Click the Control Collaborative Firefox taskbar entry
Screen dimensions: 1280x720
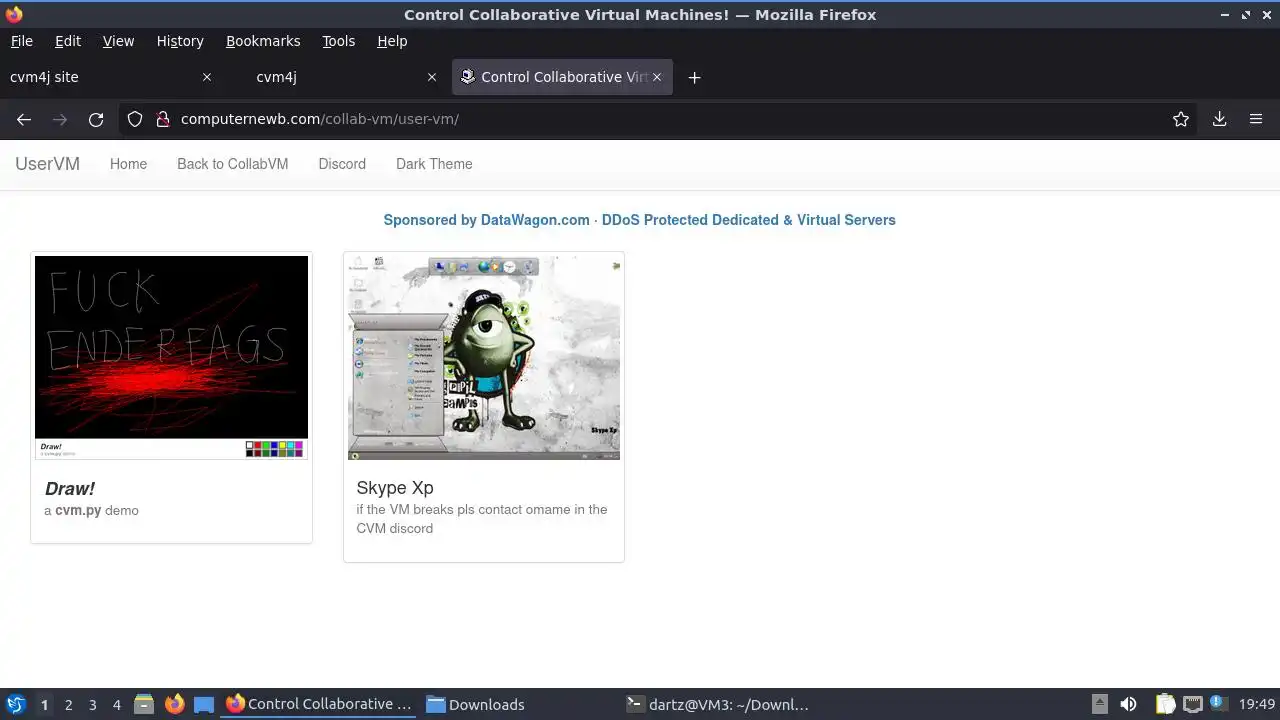point(319,704)
